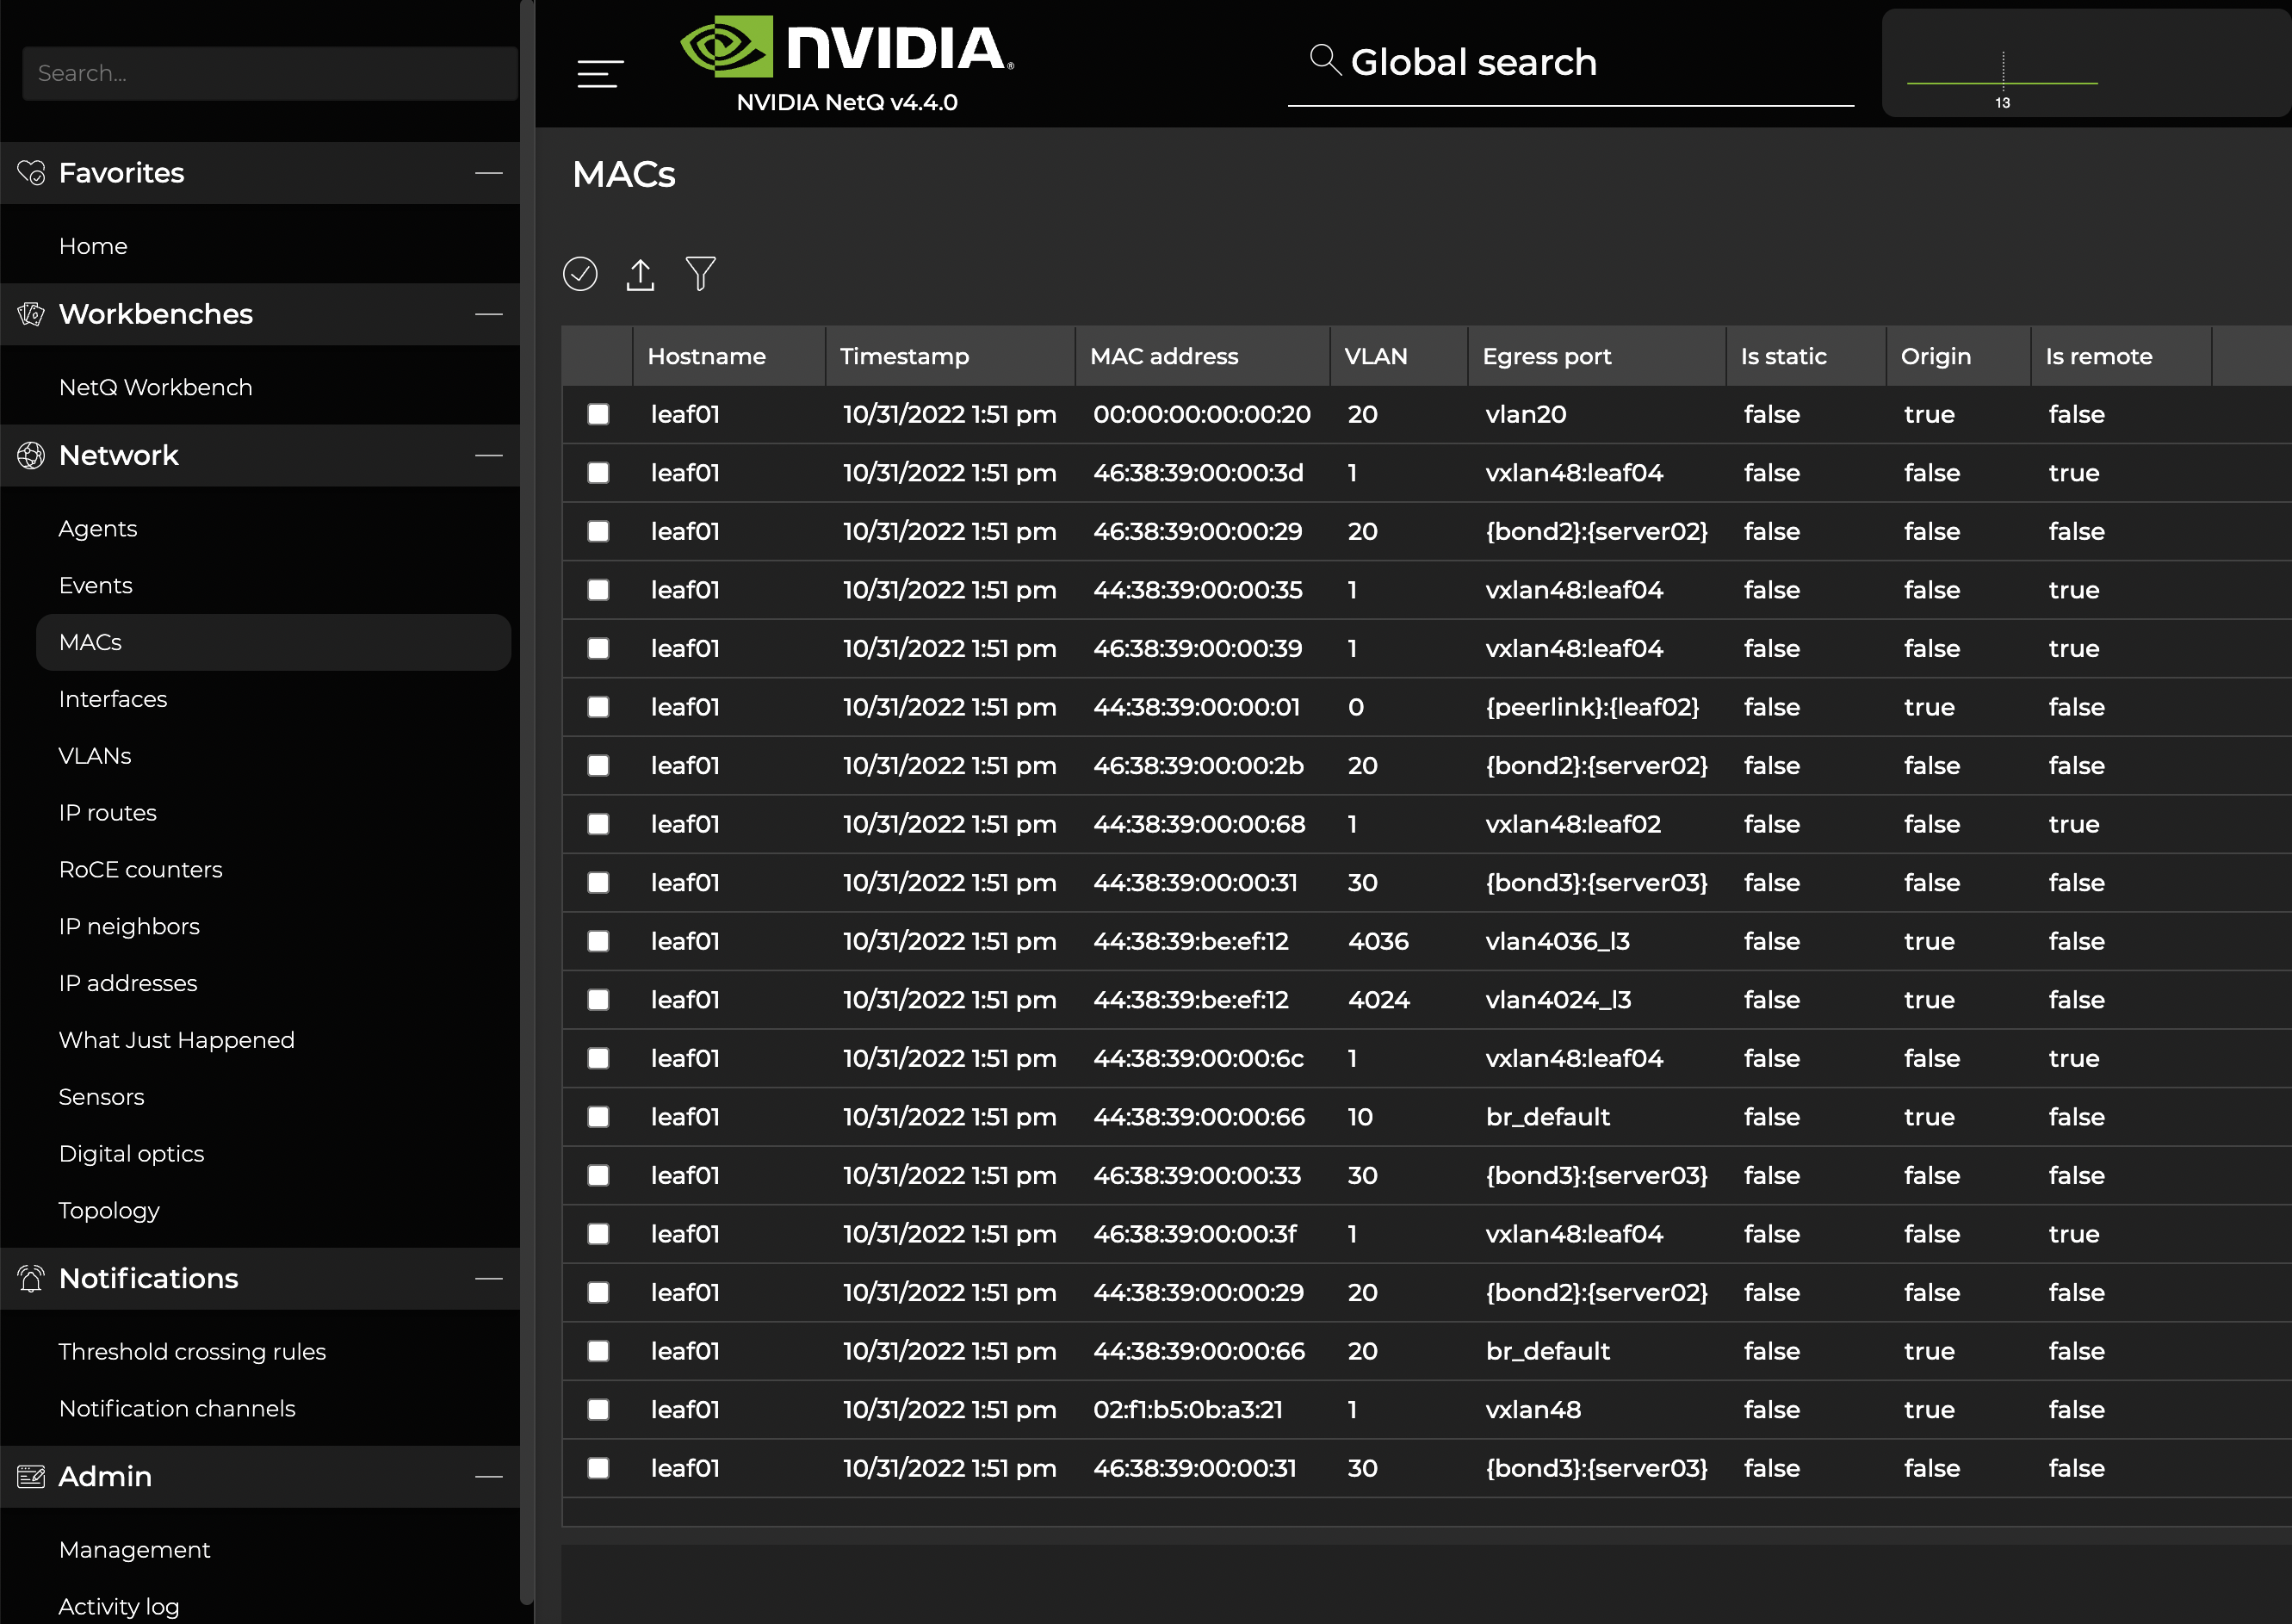Click the Network globe icon in sidebar
The height and width of the screenshot is (1624, 2292).
pos(31,455)
